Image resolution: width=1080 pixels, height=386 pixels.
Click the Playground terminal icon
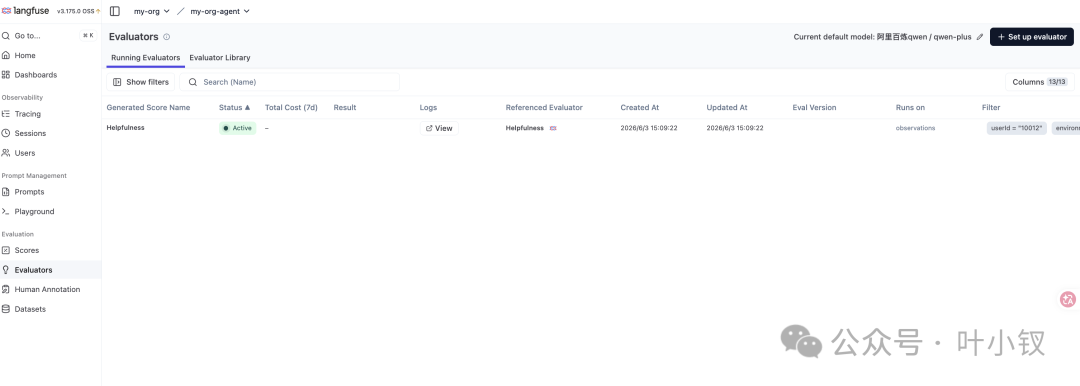(6, 212)
